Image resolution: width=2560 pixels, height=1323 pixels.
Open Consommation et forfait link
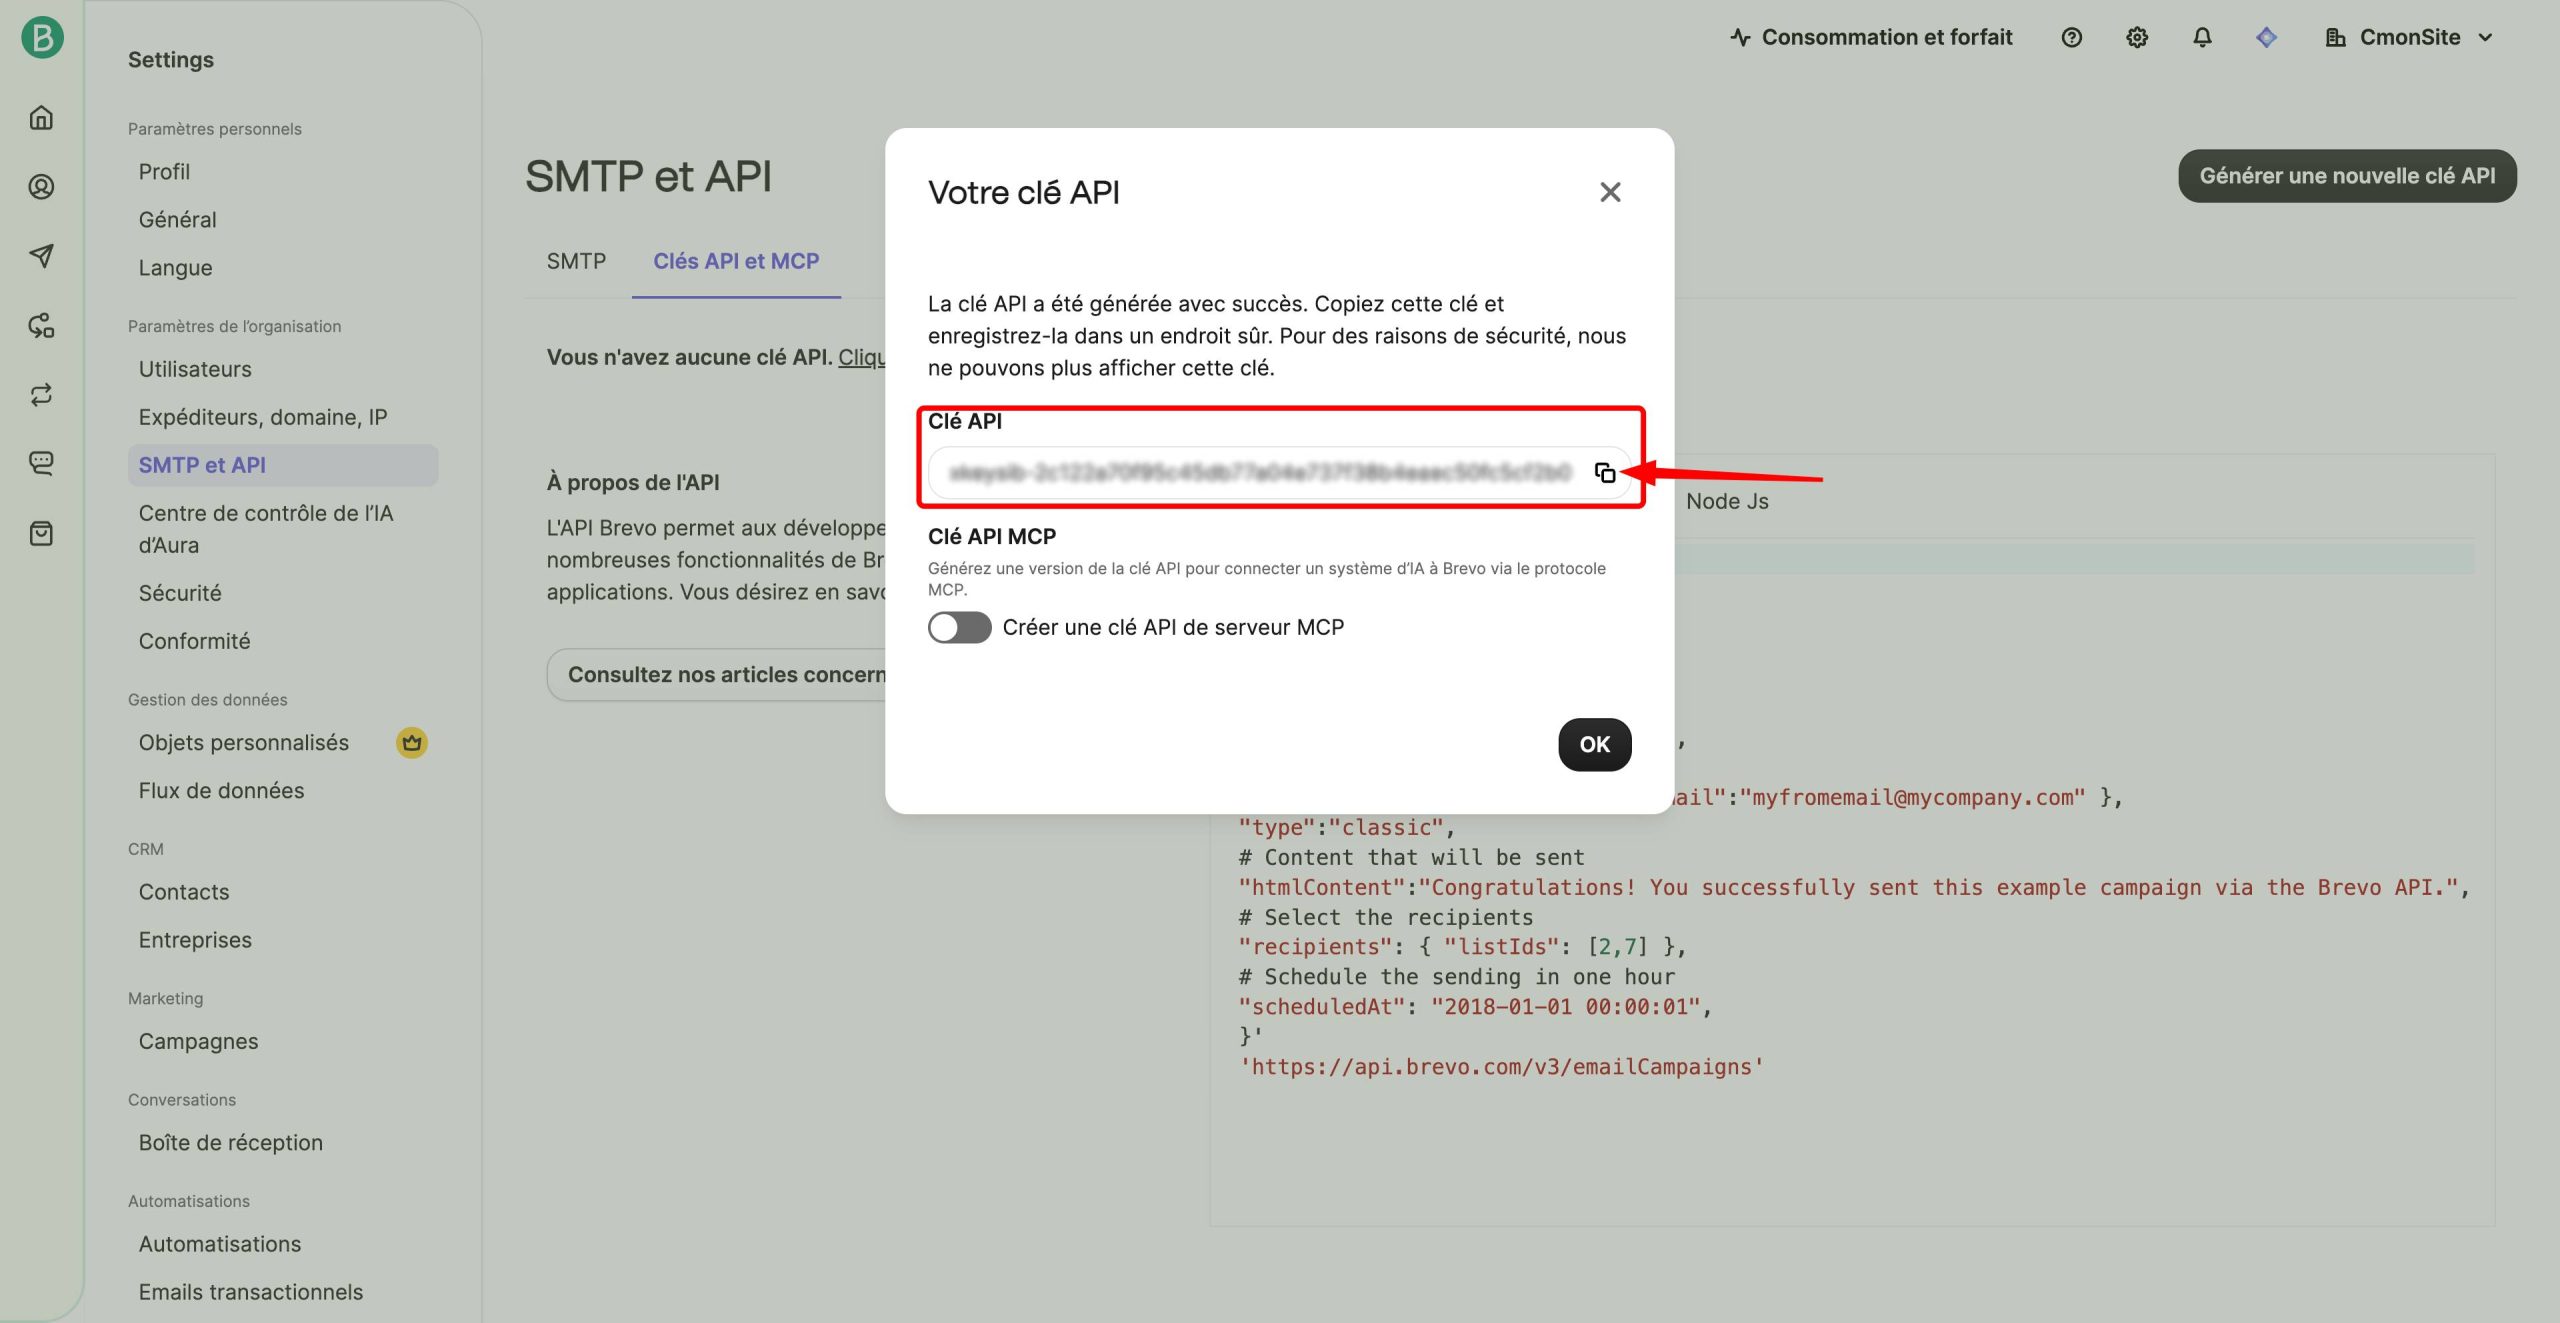[x=1871, y=38]
